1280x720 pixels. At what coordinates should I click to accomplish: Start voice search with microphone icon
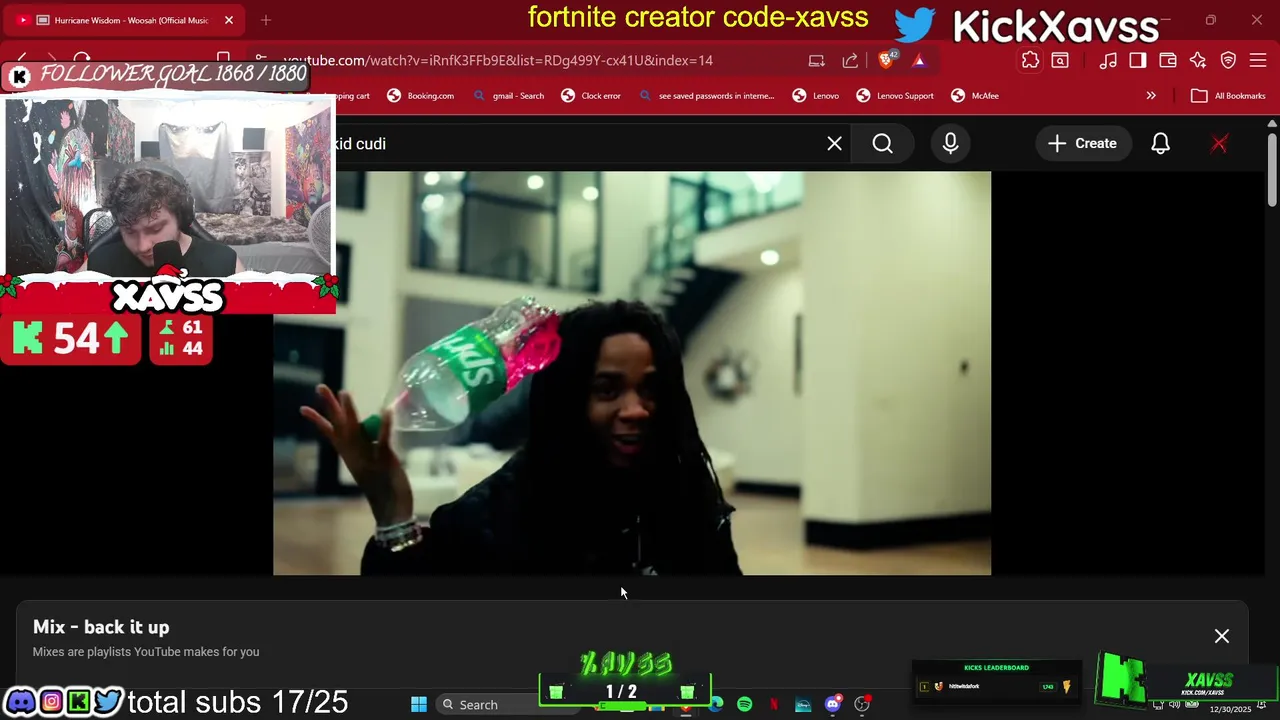pyautogui.click(x=950, y=143)
